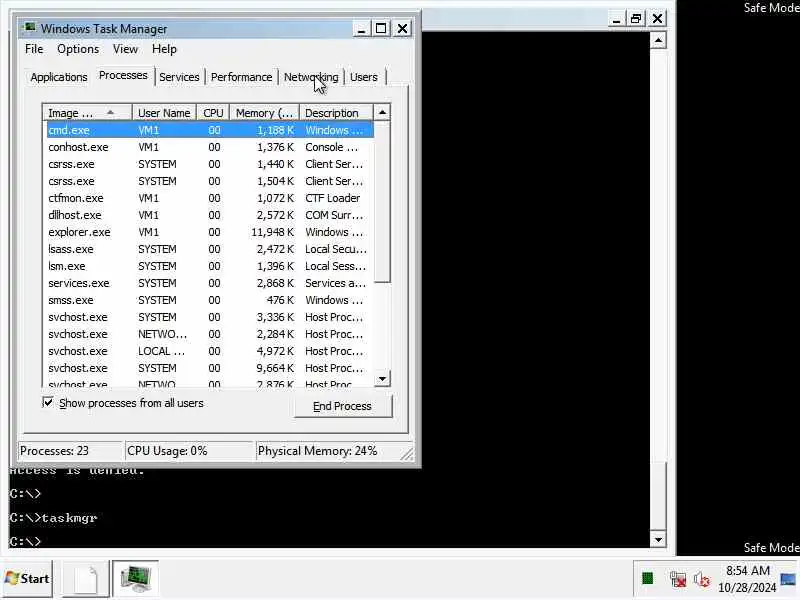Select the ctfmon.exe process
Image resolution: width=800 pixels, height=600 pixels.
210,198
